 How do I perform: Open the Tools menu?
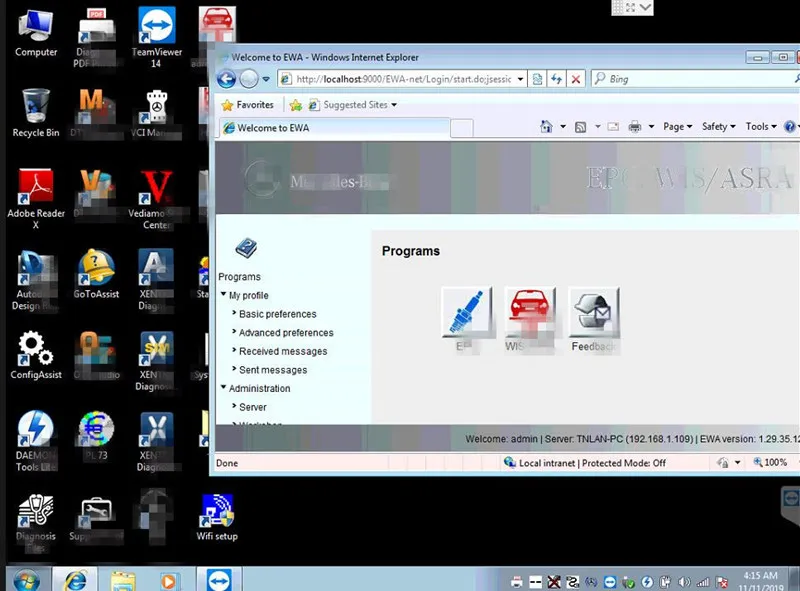click(761, 127)
